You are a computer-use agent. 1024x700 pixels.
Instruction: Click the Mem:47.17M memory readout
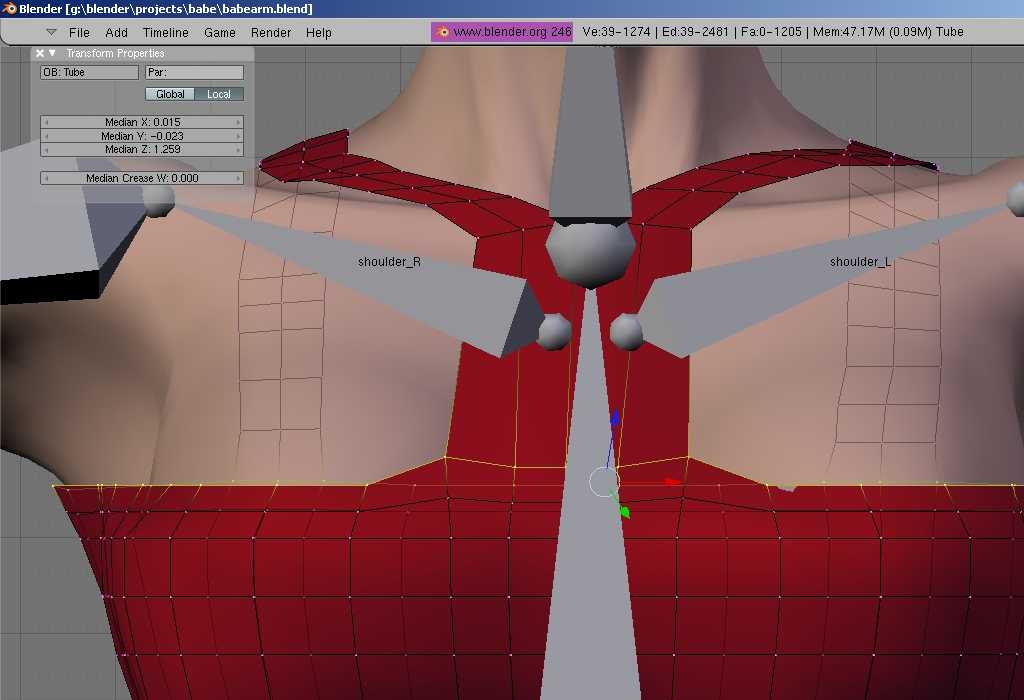click(872, 31)
